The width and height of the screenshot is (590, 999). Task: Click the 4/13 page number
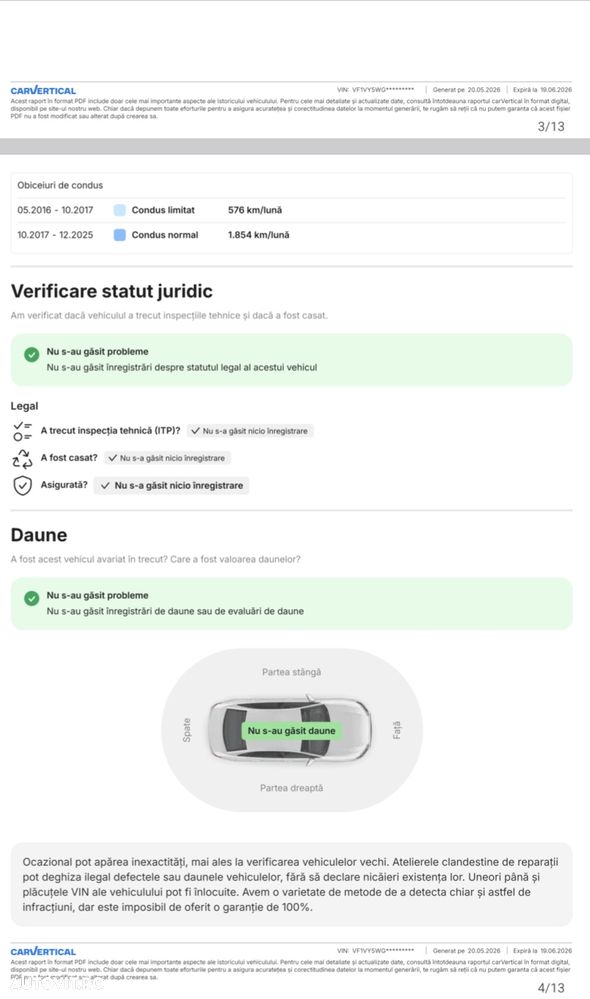click(x=551, y=988)
